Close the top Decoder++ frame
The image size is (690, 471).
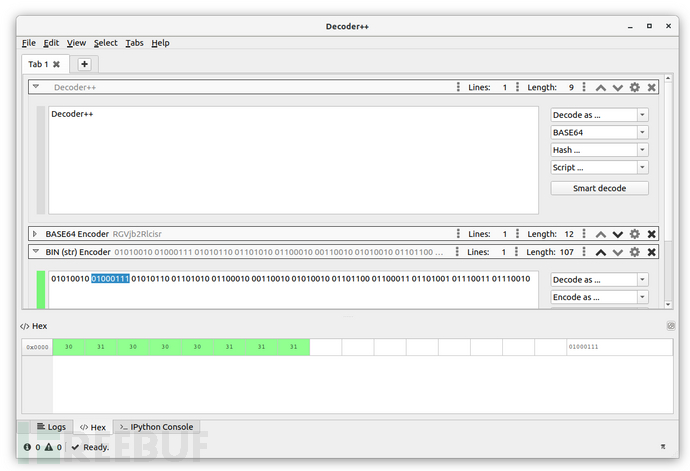pyautogui.click(x=652, y=87)
